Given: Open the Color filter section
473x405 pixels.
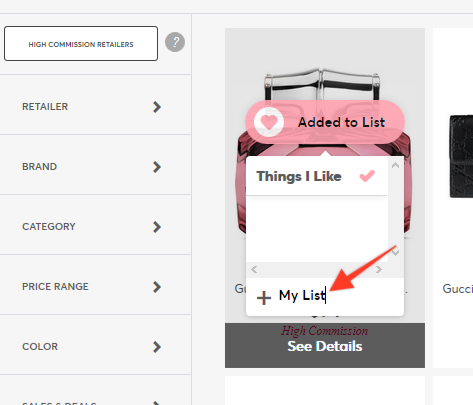Looking at the screenshot, I should [x=95, y=346].
